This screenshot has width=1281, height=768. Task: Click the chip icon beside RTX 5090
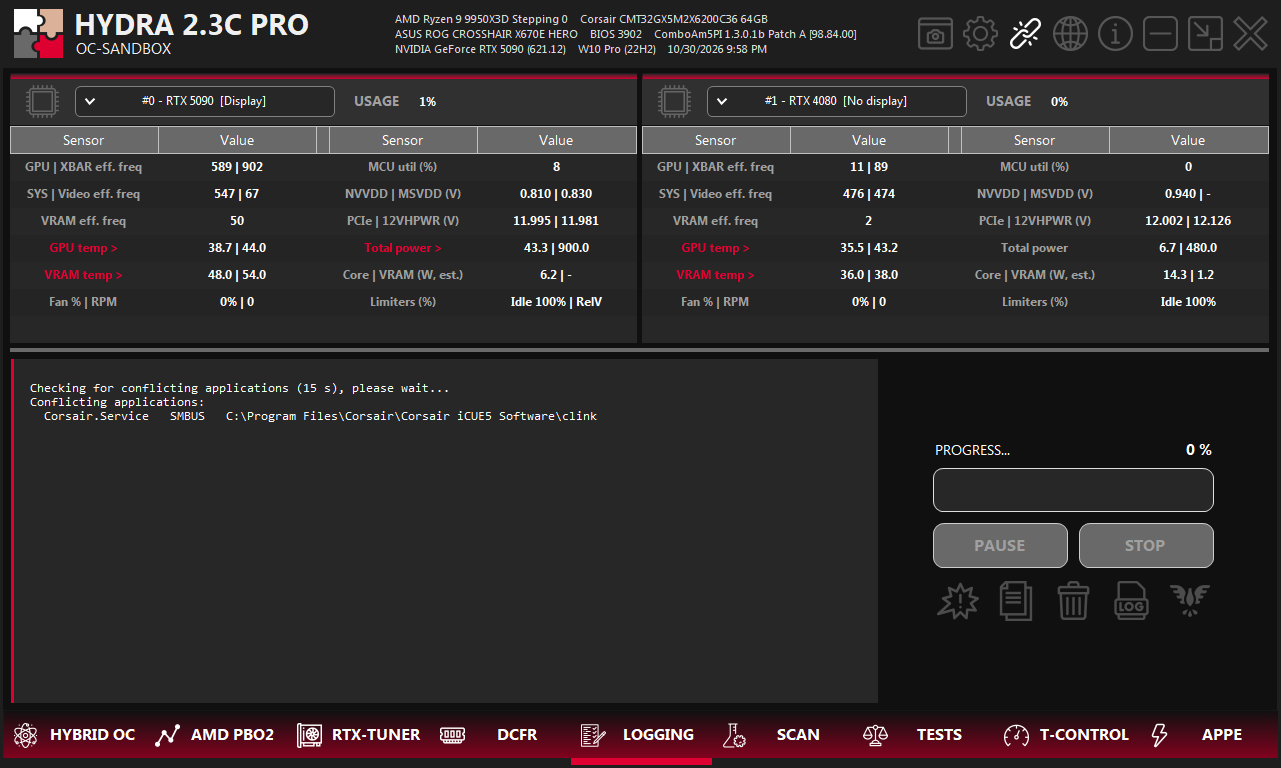[x=41, y=101]
